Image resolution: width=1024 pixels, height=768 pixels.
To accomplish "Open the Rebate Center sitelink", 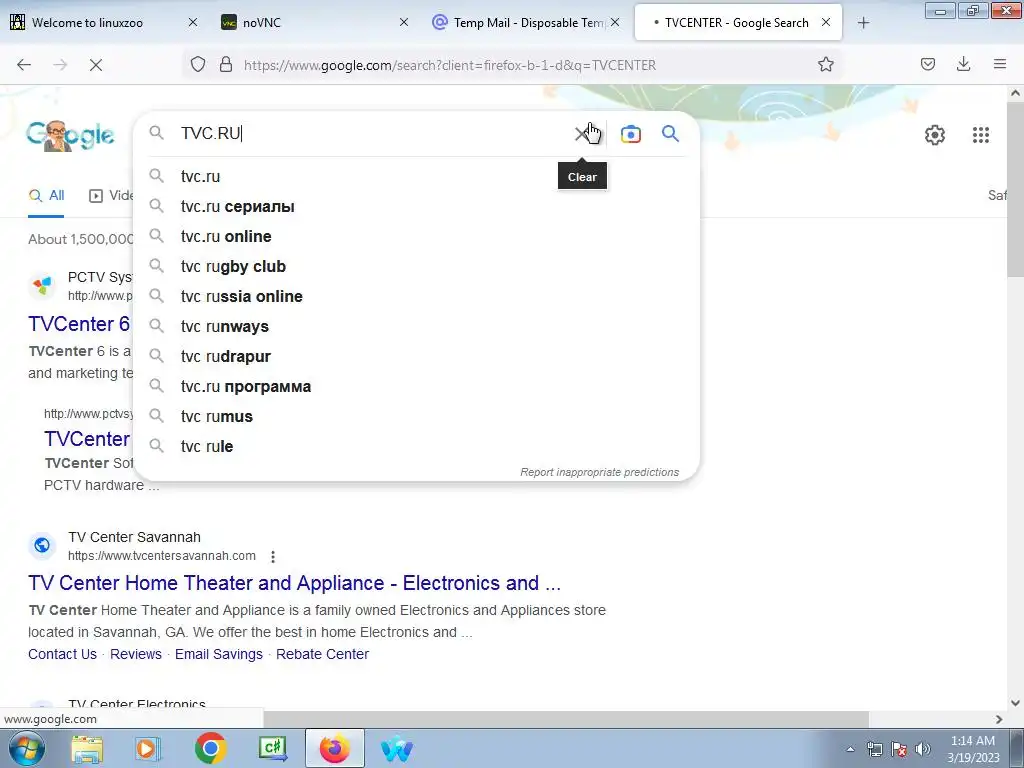I will point(322,654).
